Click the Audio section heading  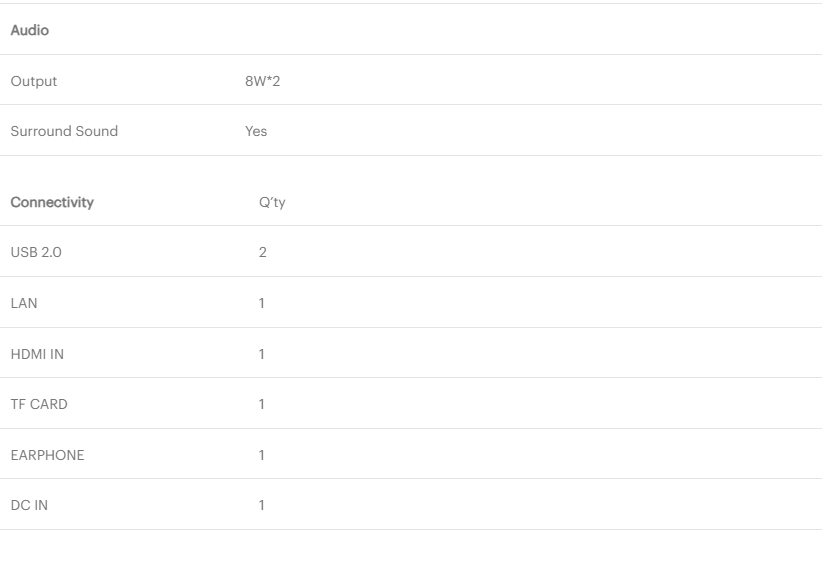tap(29, 30)
